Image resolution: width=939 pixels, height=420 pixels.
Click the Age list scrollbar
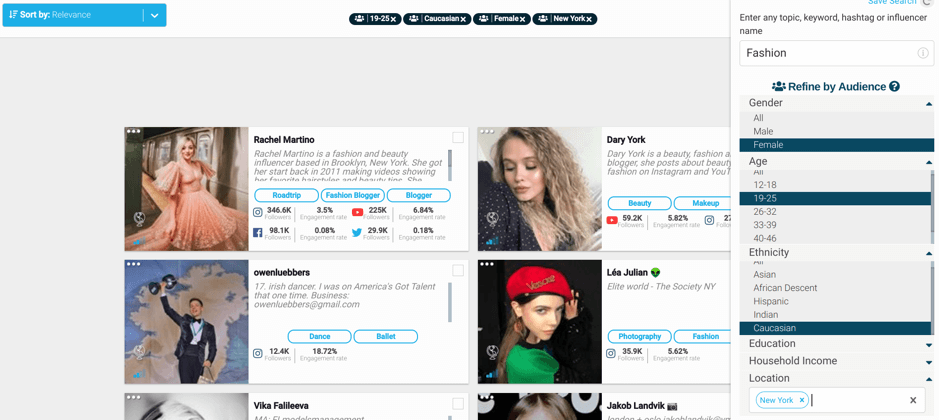point(931,201)
